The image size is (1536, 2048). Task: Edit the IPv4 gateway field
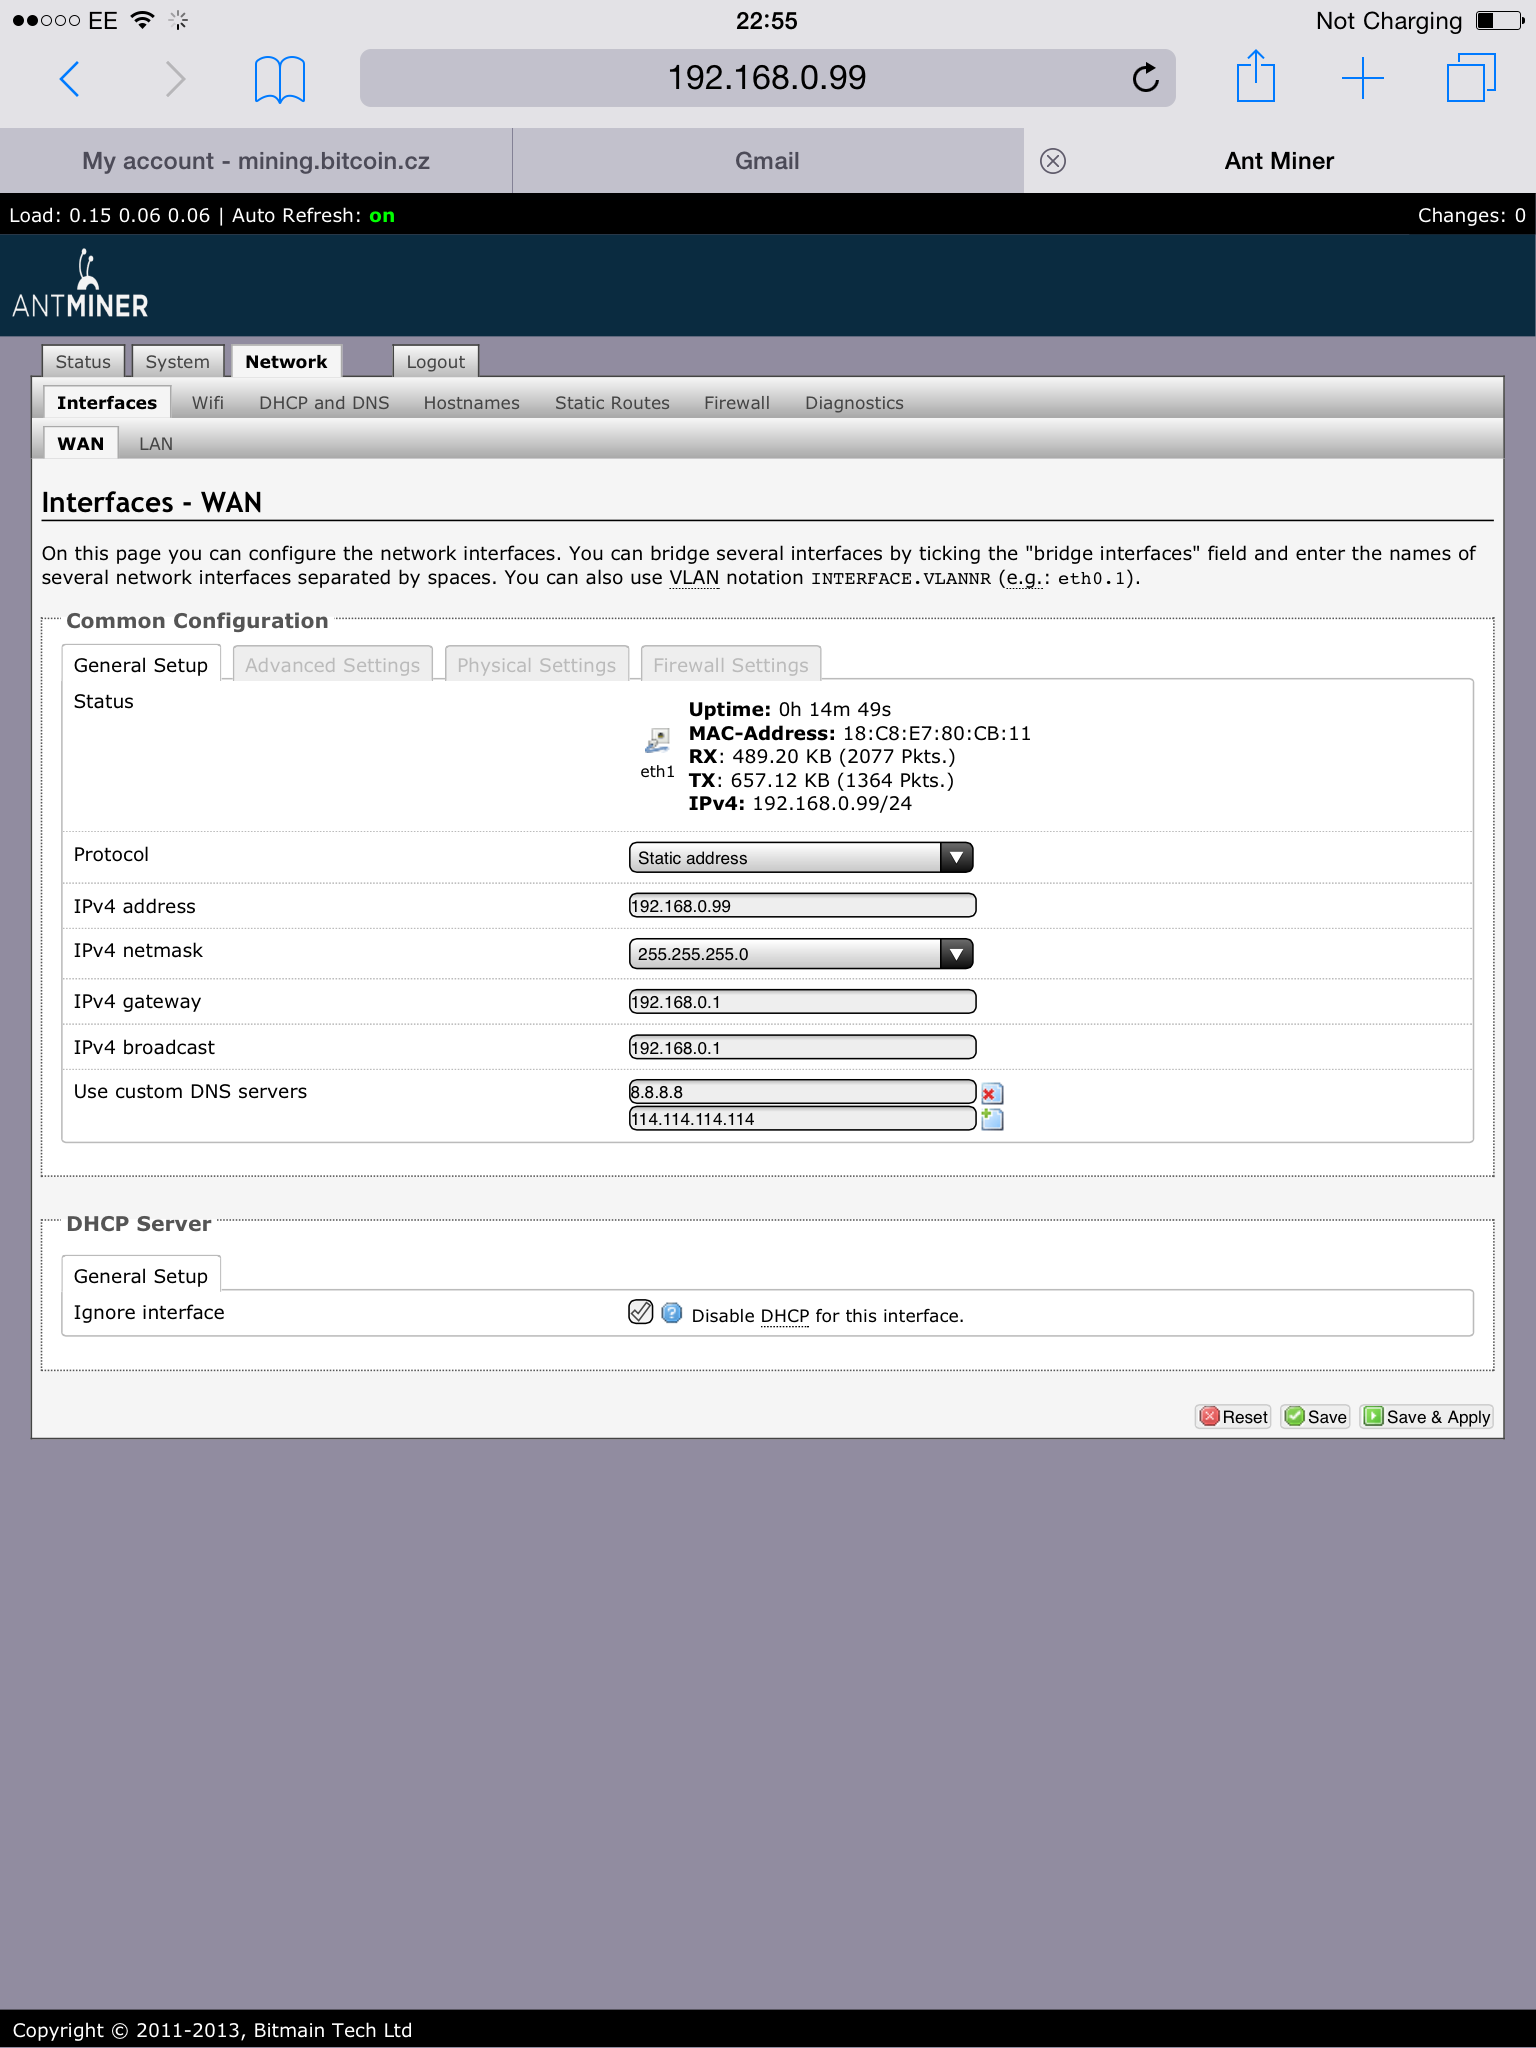(802, 1001)
